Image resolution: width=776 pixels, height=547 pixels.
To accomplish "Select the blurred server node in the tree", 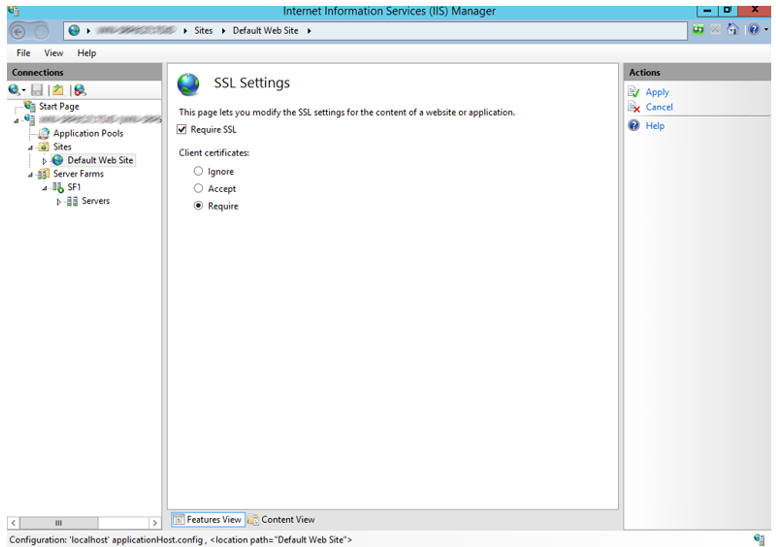I will (x=100, y=119).
